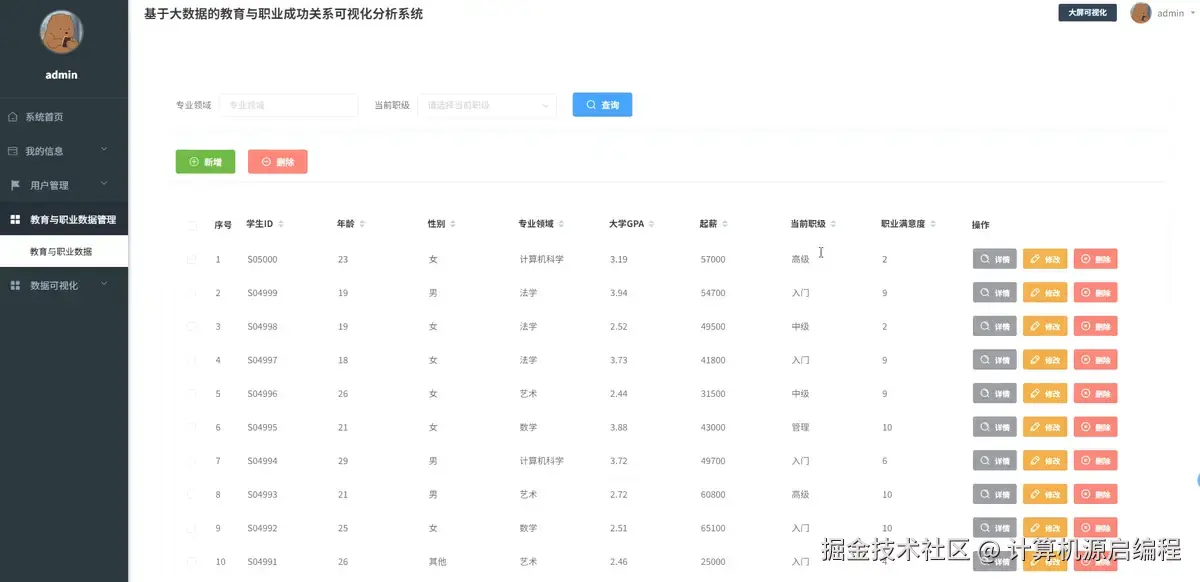This screenshot has width=1200, height=582.
Task: Click the home icon beside 系统首页
Action: click(13, 117)
